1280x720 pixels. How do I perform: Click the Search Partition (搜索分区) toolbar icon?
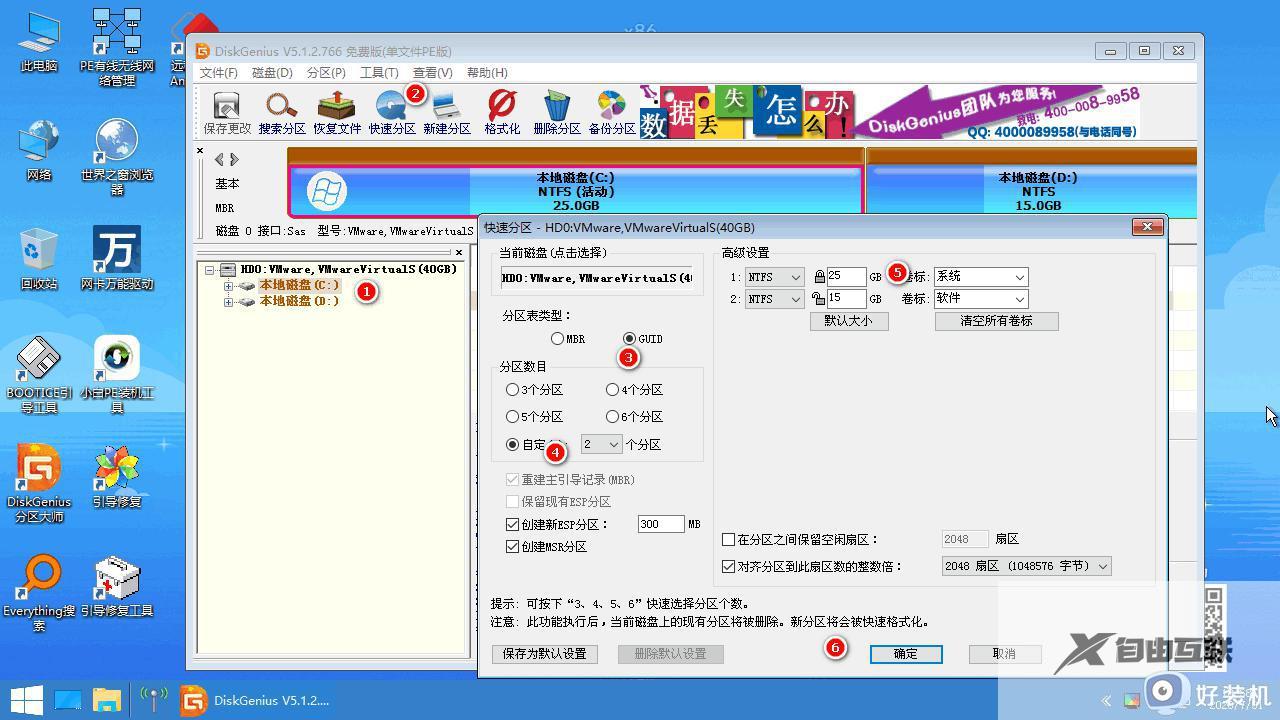click(282, 113)
